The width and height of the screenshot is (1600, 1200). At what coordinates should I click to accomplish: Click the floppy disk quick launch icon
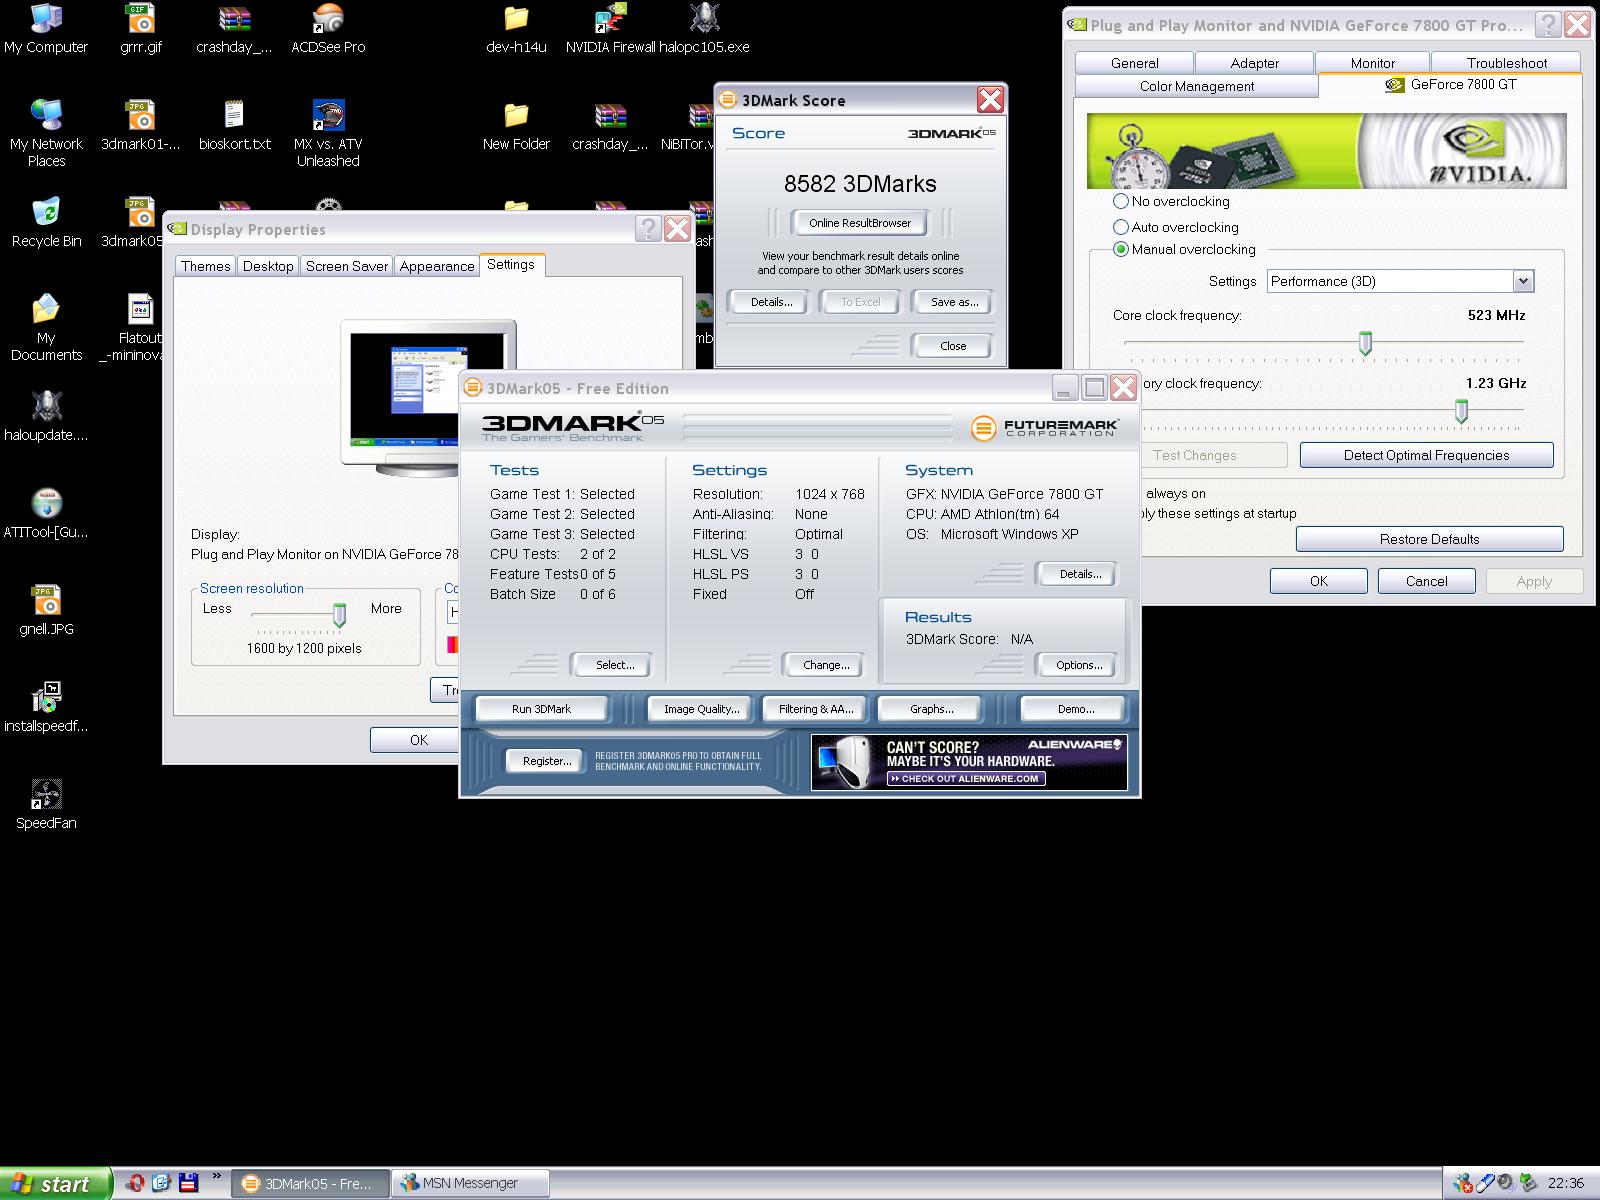pyautogui.click(x=188, y=1183)
